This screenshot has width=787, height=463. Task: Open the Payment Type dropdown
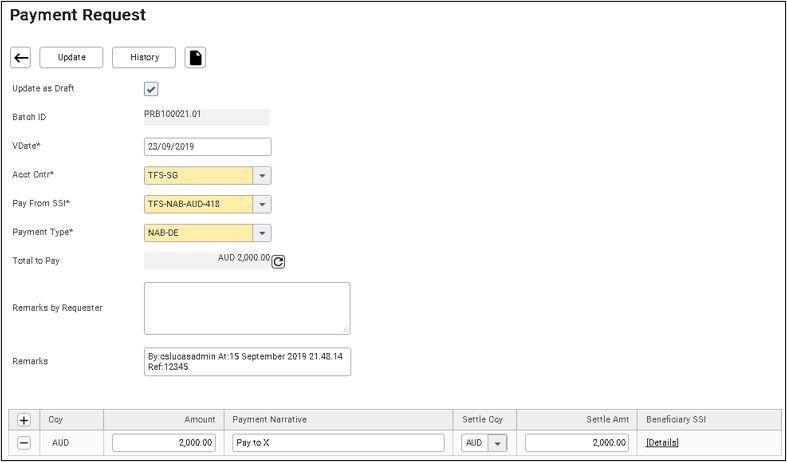click(x=261, y=234)
